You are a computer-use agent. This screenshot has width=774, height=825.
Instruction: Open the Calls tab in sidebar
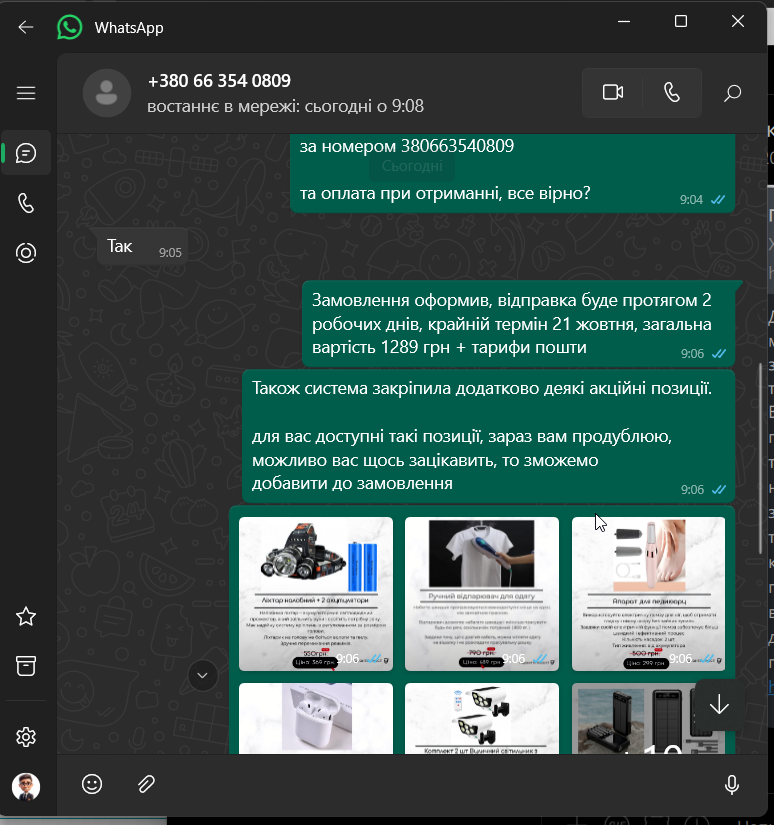pos(26,203)
